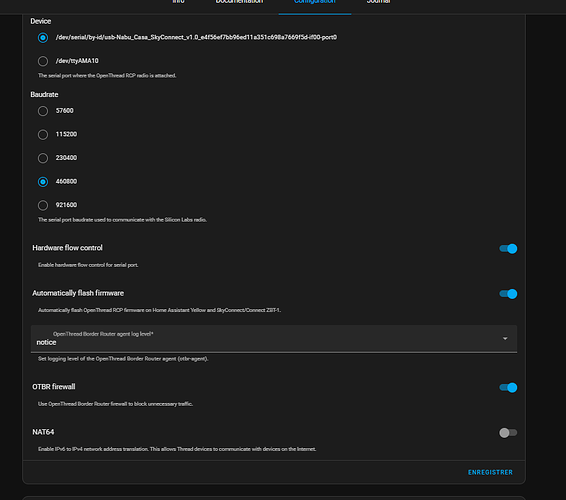The width and height of the screenshot is (566, 500).
Task: Open the agent log level dropdown arrow
Action: (x=505, y=339)
